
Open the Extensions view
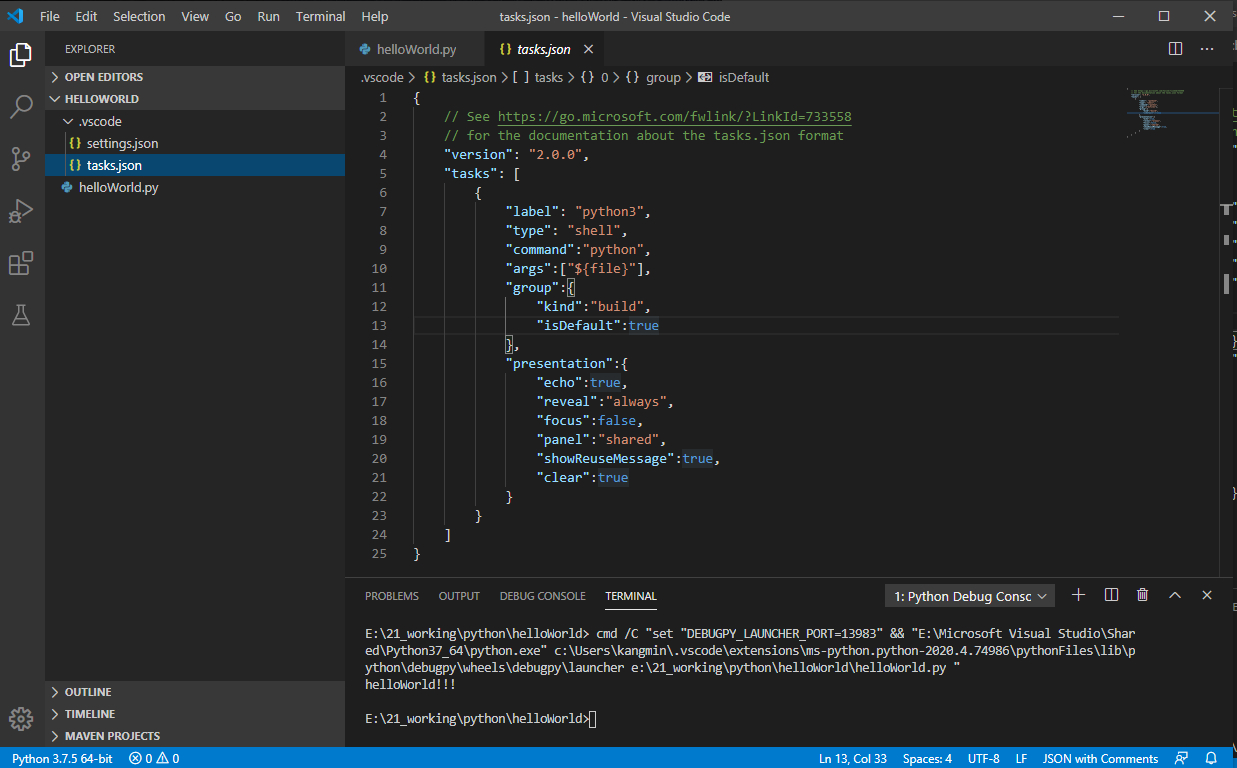pyautogui.click(x=21, y=263)
